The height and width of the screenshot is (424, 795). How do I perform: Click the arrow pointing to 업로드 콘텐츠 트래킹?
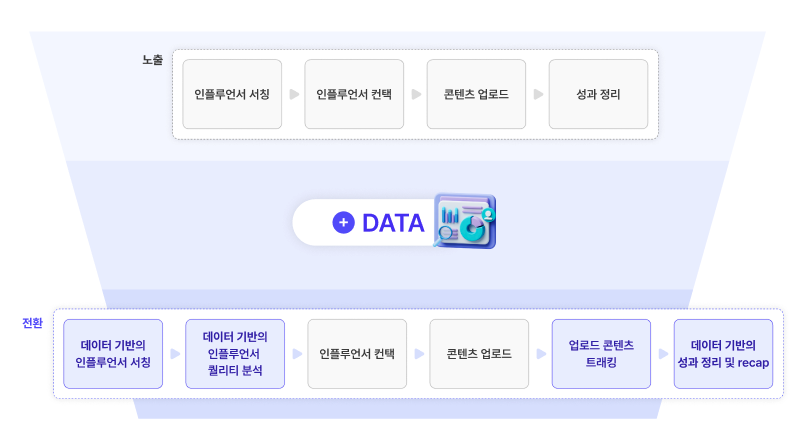coord(541,354)
